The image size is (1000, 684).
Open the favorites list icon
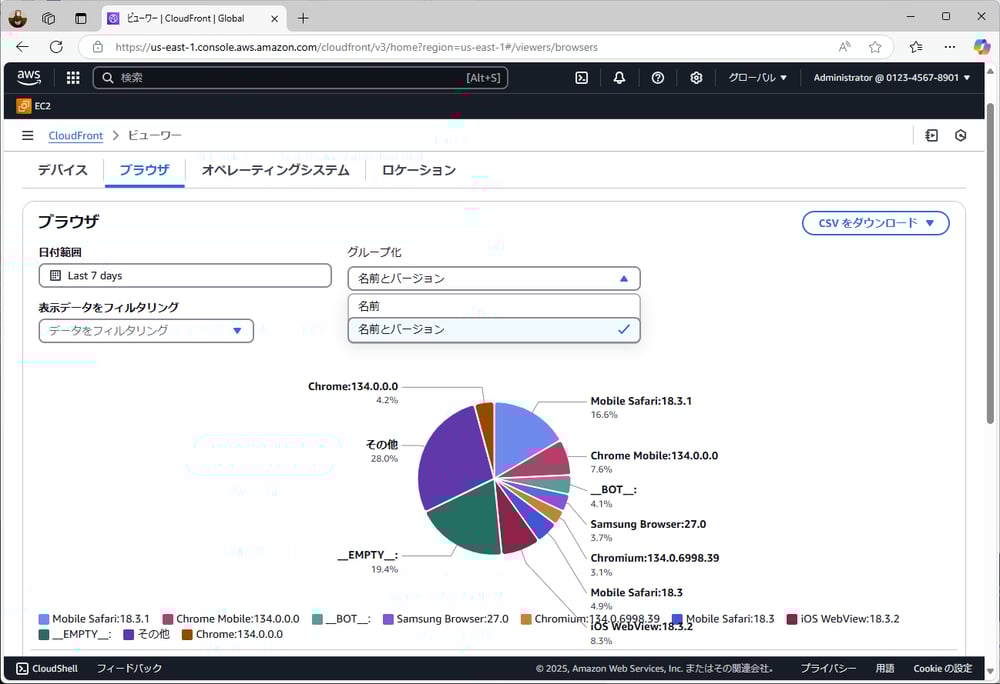pyautogui.click(x=916, y=47)
